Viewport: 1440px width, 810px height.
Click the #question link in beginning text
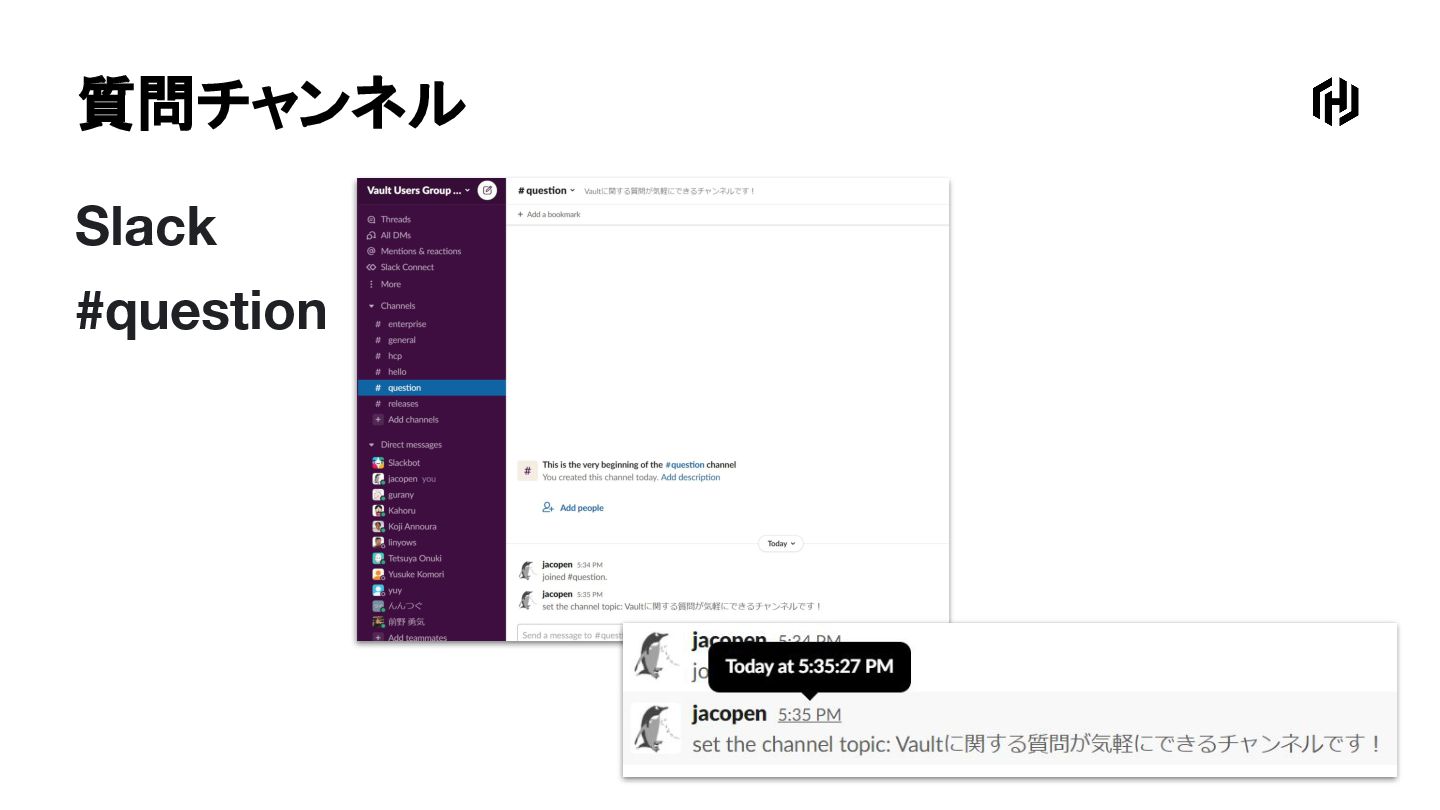click(685, 465)
